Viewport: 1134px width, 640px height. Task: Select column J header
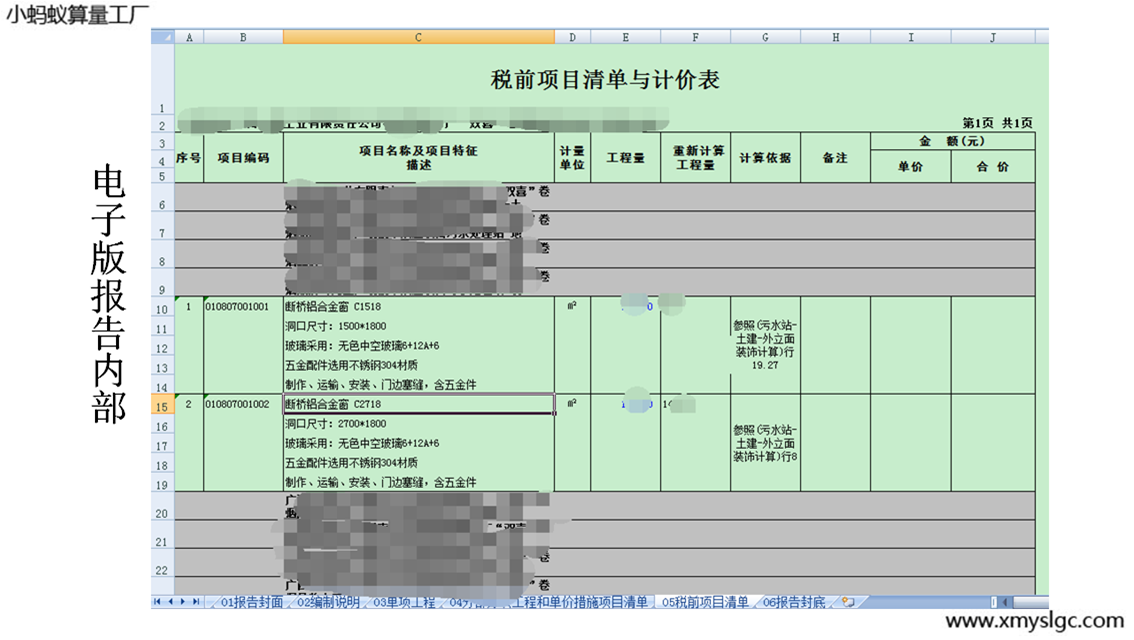[x=992, y=37]
